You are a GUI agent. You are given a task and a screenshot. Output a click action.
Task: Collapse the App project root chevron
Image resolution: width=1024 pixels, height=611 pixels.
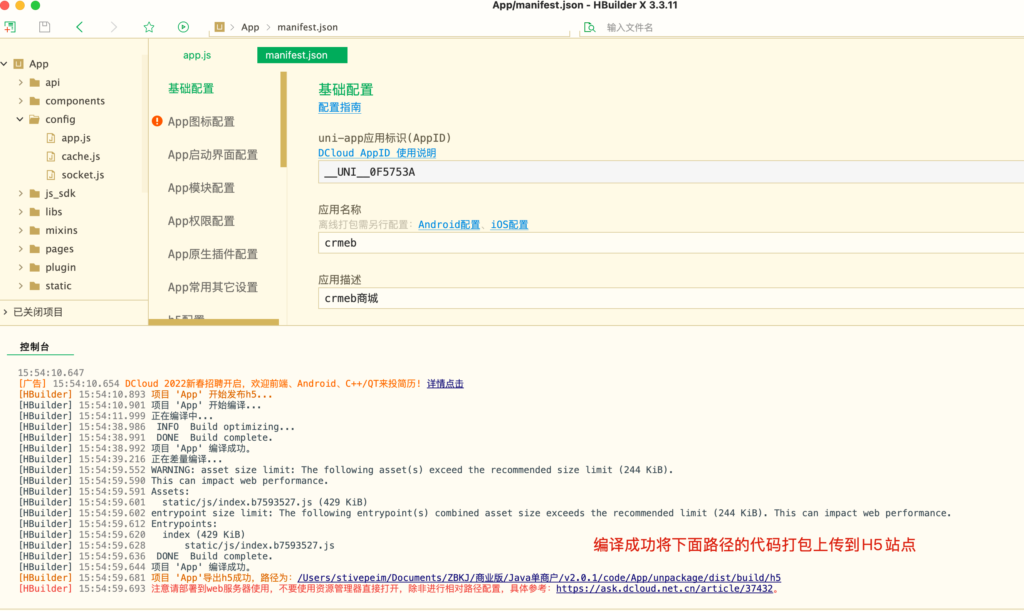(x=5, y=63)
